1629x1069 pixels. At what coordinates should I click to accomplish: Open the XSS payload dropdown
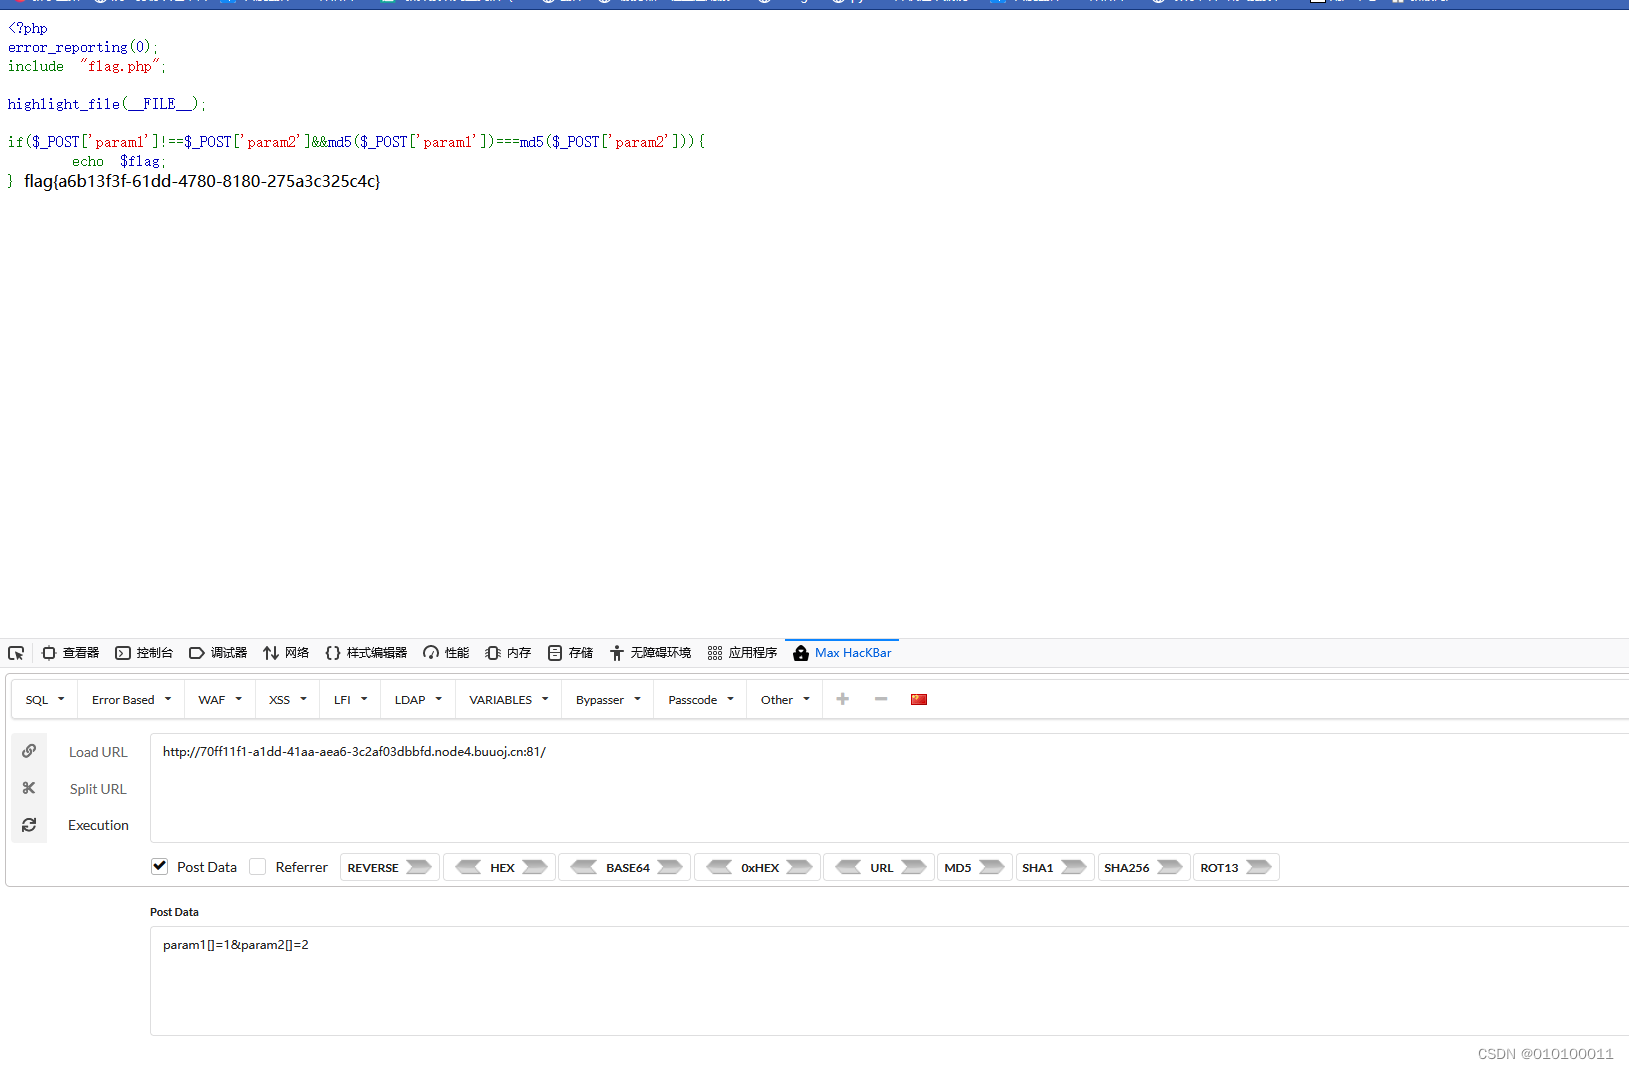[286, 699]
